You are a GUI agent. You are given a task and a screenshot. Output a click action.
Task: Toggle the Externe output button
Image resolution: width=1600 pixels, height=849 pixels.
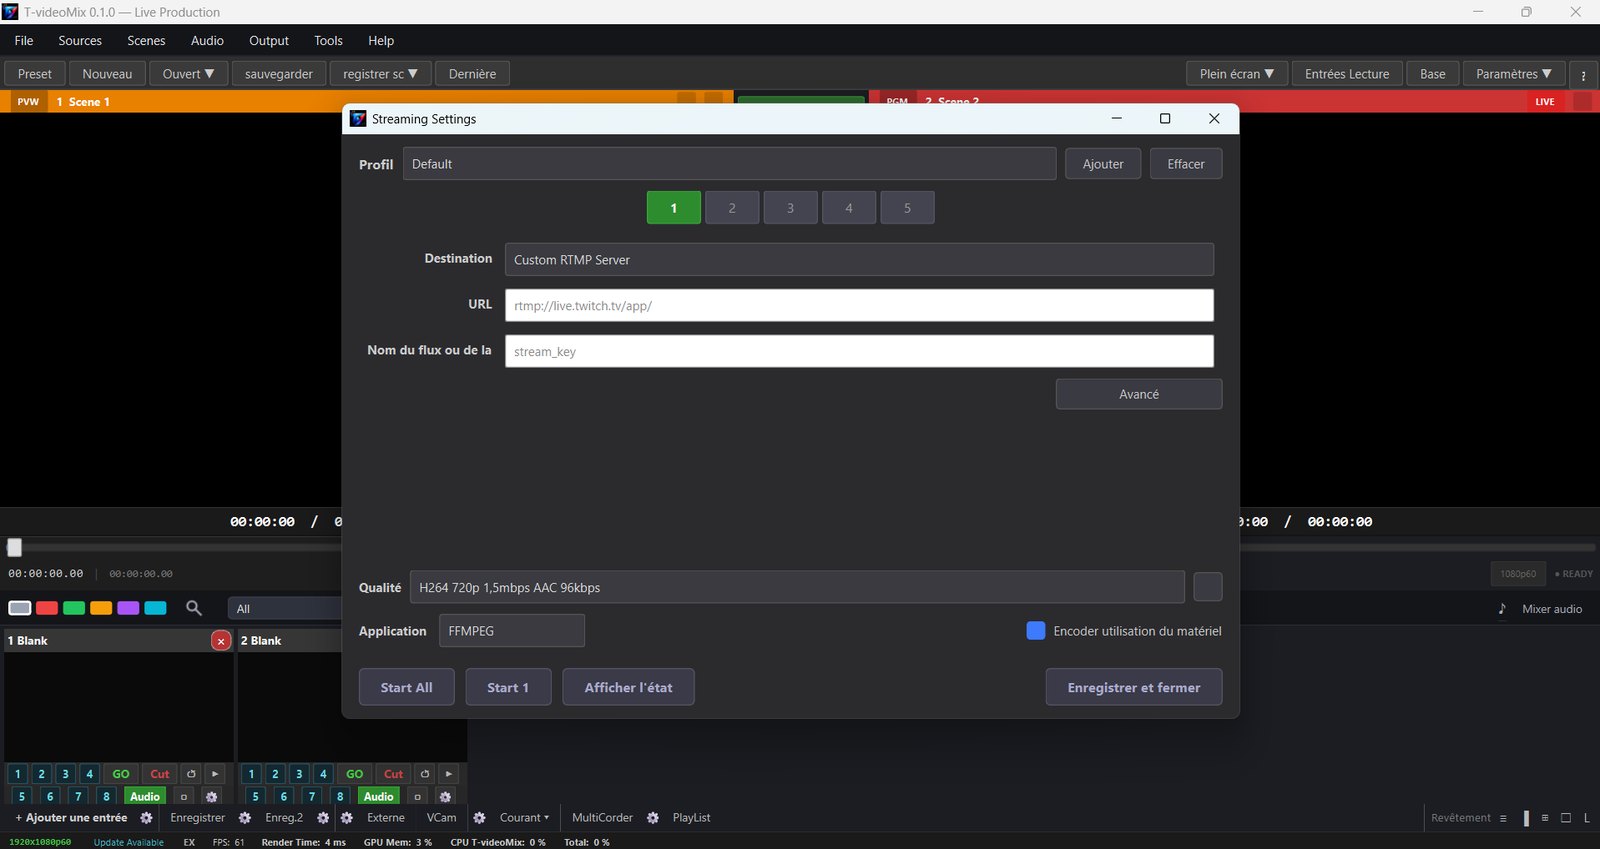pyautogui.click(x=386, y=818)
